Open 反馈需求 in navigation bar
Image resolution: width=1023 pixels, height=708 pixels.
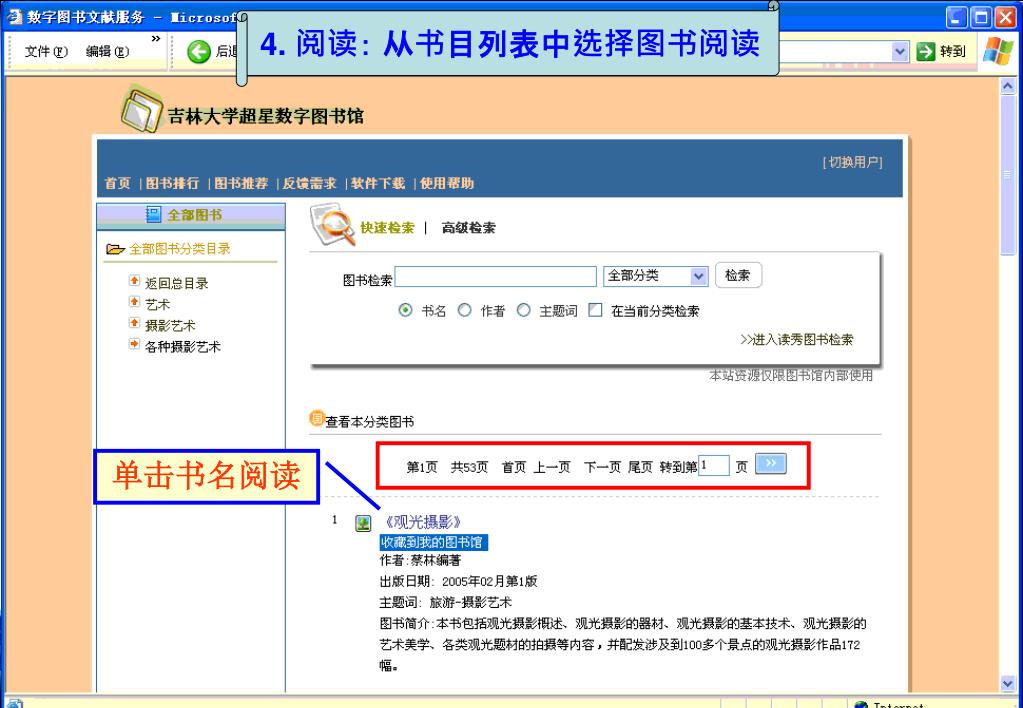(x=309, y=183)
